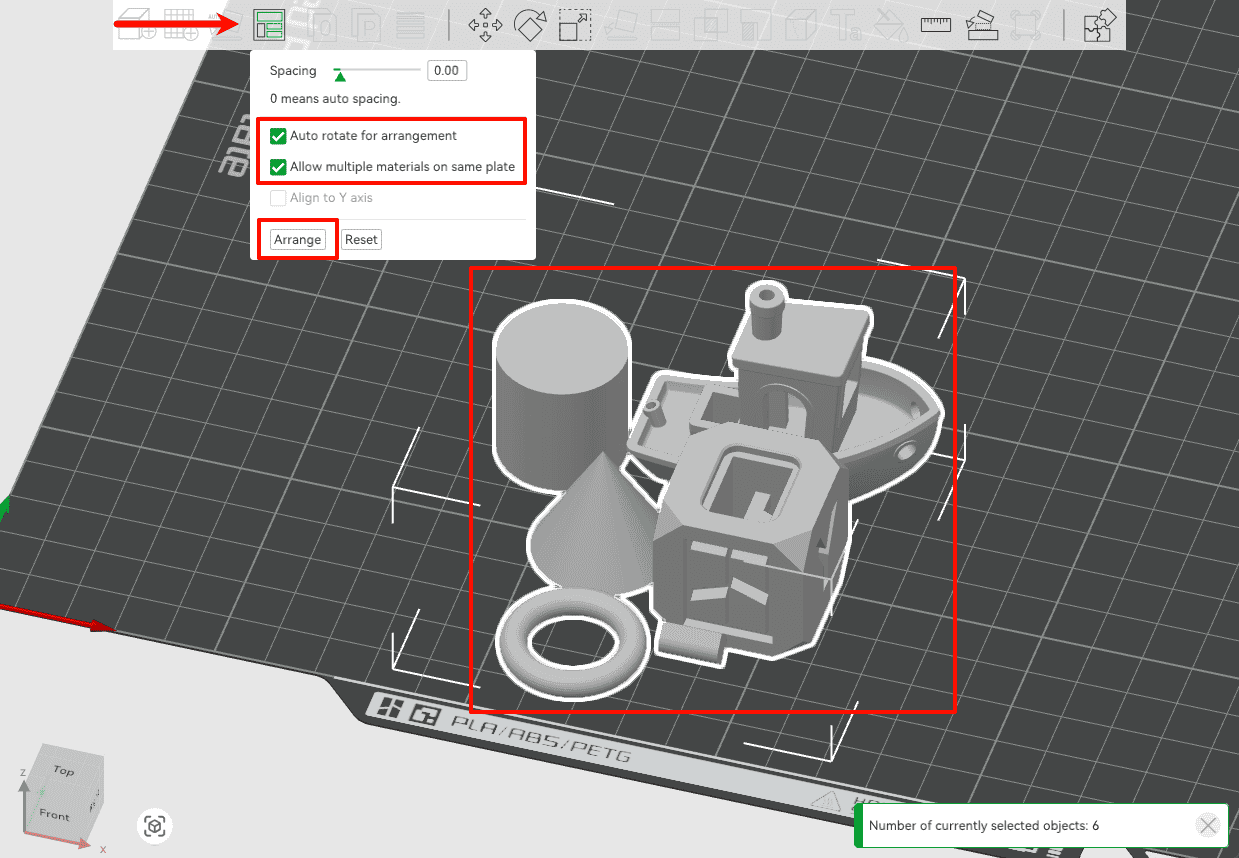This screenshot has height=858, width=1239.
Task: Click the zoom-to-fit view icon near cube
Action: (x=154, y=826)
